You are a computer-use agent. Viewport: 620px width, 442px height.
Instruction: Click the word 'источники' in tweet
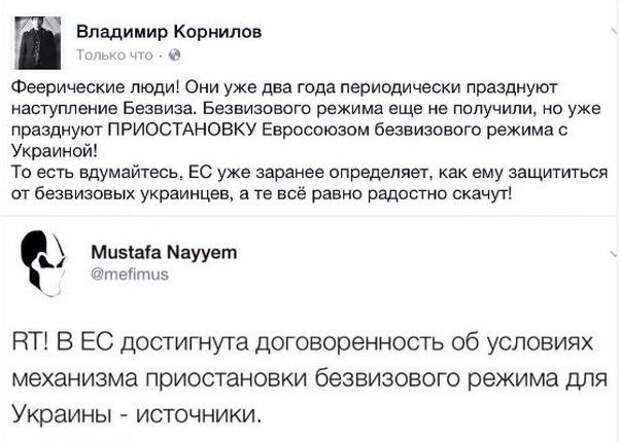pyautogui.click(x=198, y=415)
